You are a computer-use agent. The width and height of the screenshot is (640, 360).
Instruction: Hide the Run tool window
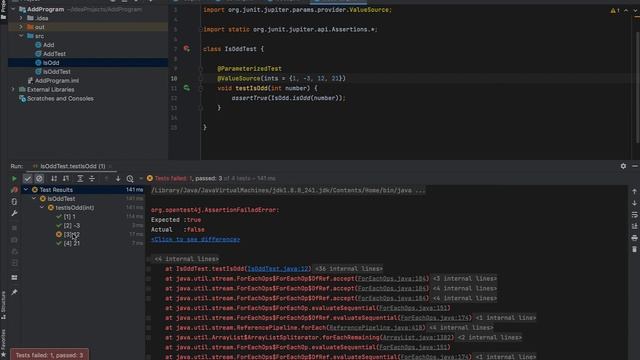point(635,166)
